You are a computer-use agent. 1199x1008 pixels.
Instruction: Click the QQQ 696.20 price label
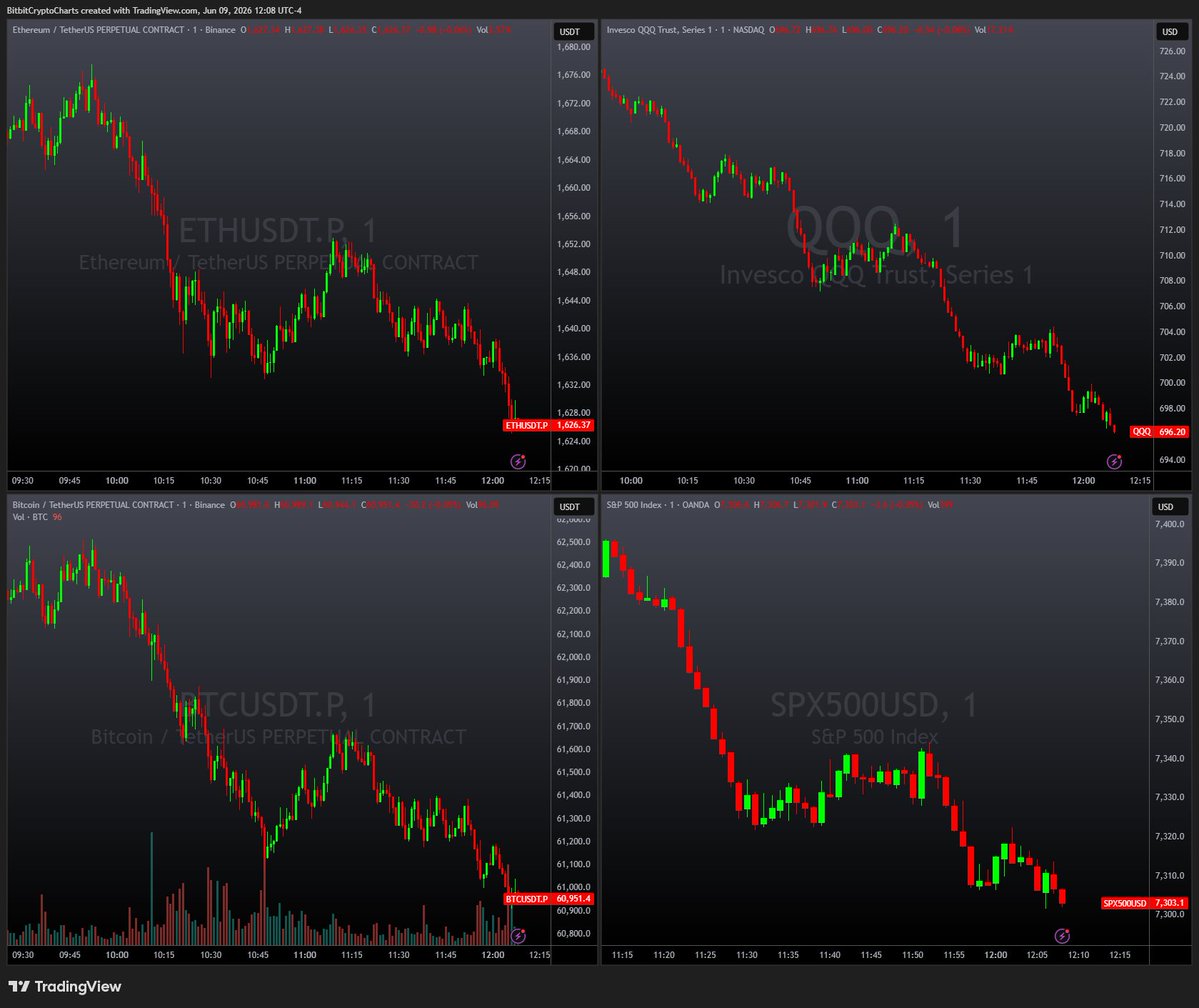point(1159,431)
